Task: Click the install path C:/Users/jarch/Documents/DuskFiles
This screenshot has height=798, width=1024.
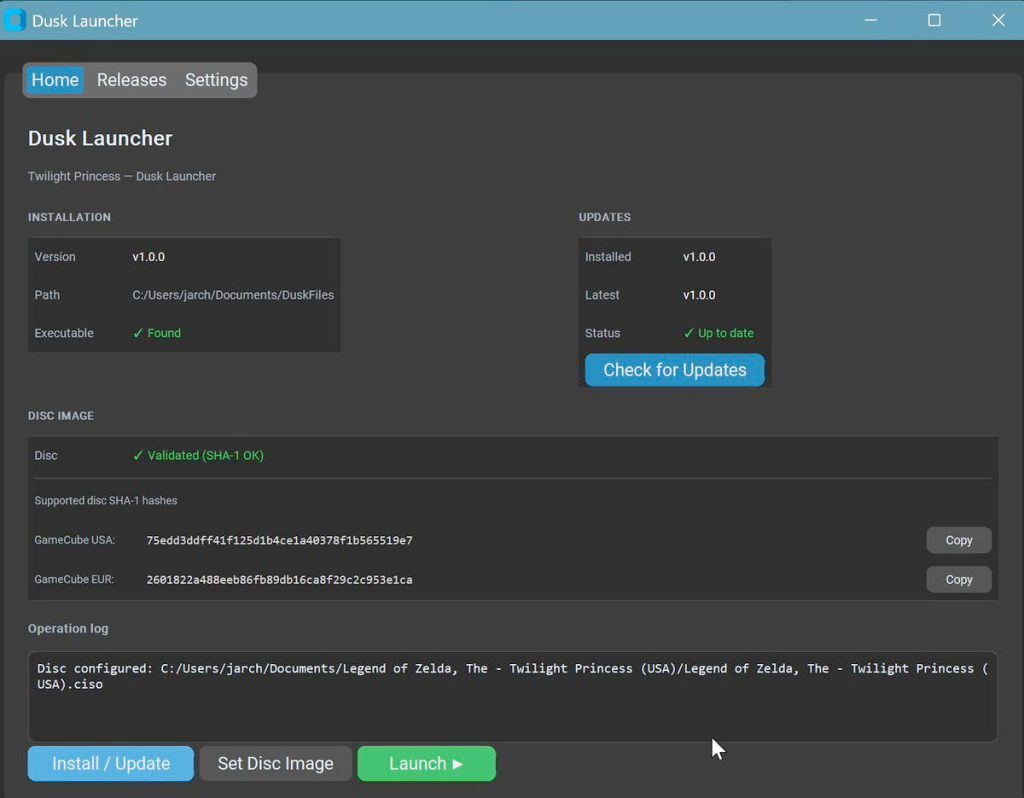Action: [x=233, y=295]
